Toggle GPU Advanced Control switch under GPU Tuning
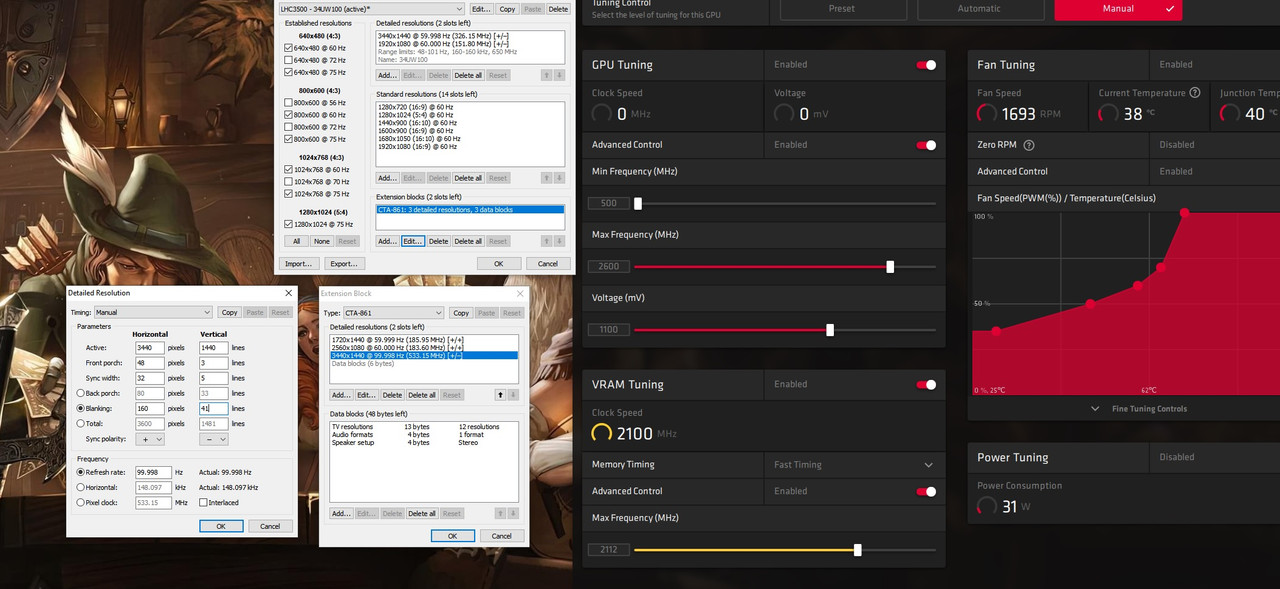This screenshot has height=589, width=1280. (927, 145)
